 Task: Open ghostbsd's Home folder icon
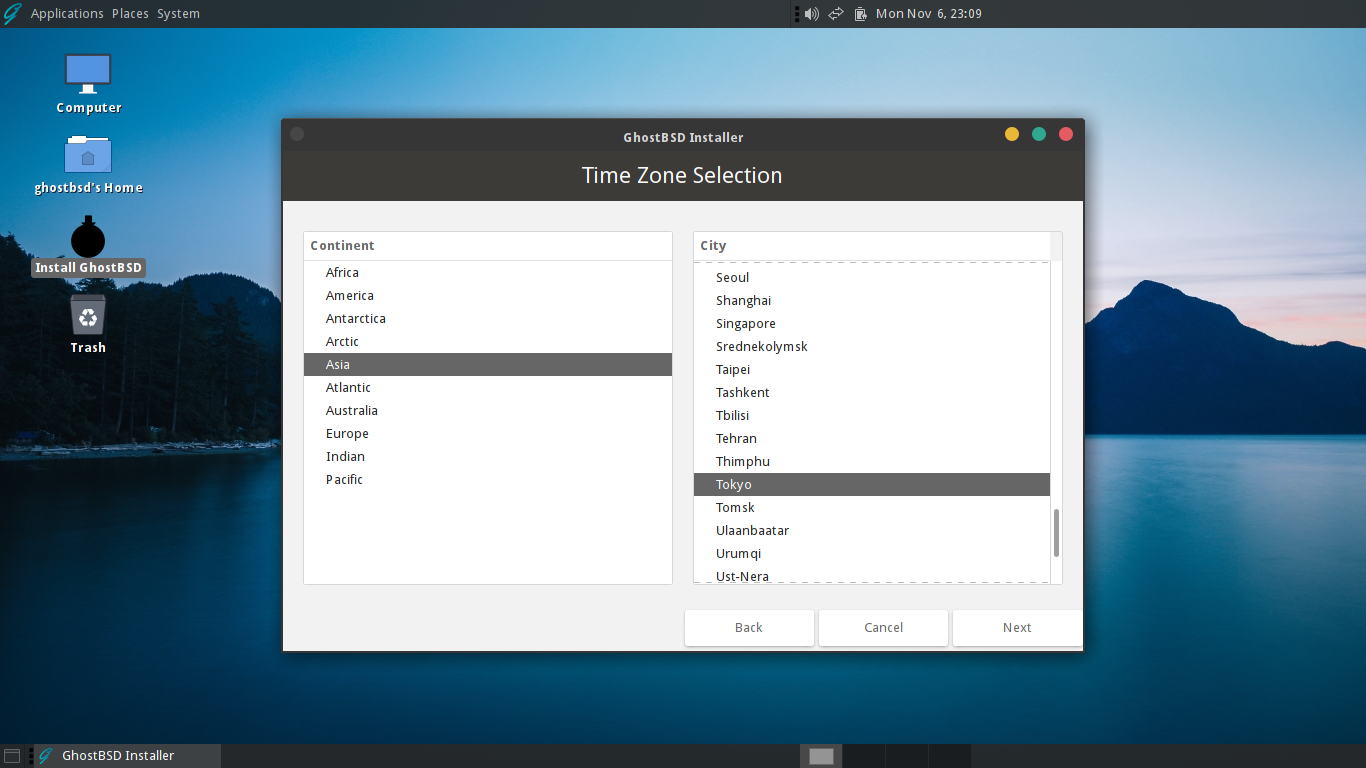pos(88,154)
